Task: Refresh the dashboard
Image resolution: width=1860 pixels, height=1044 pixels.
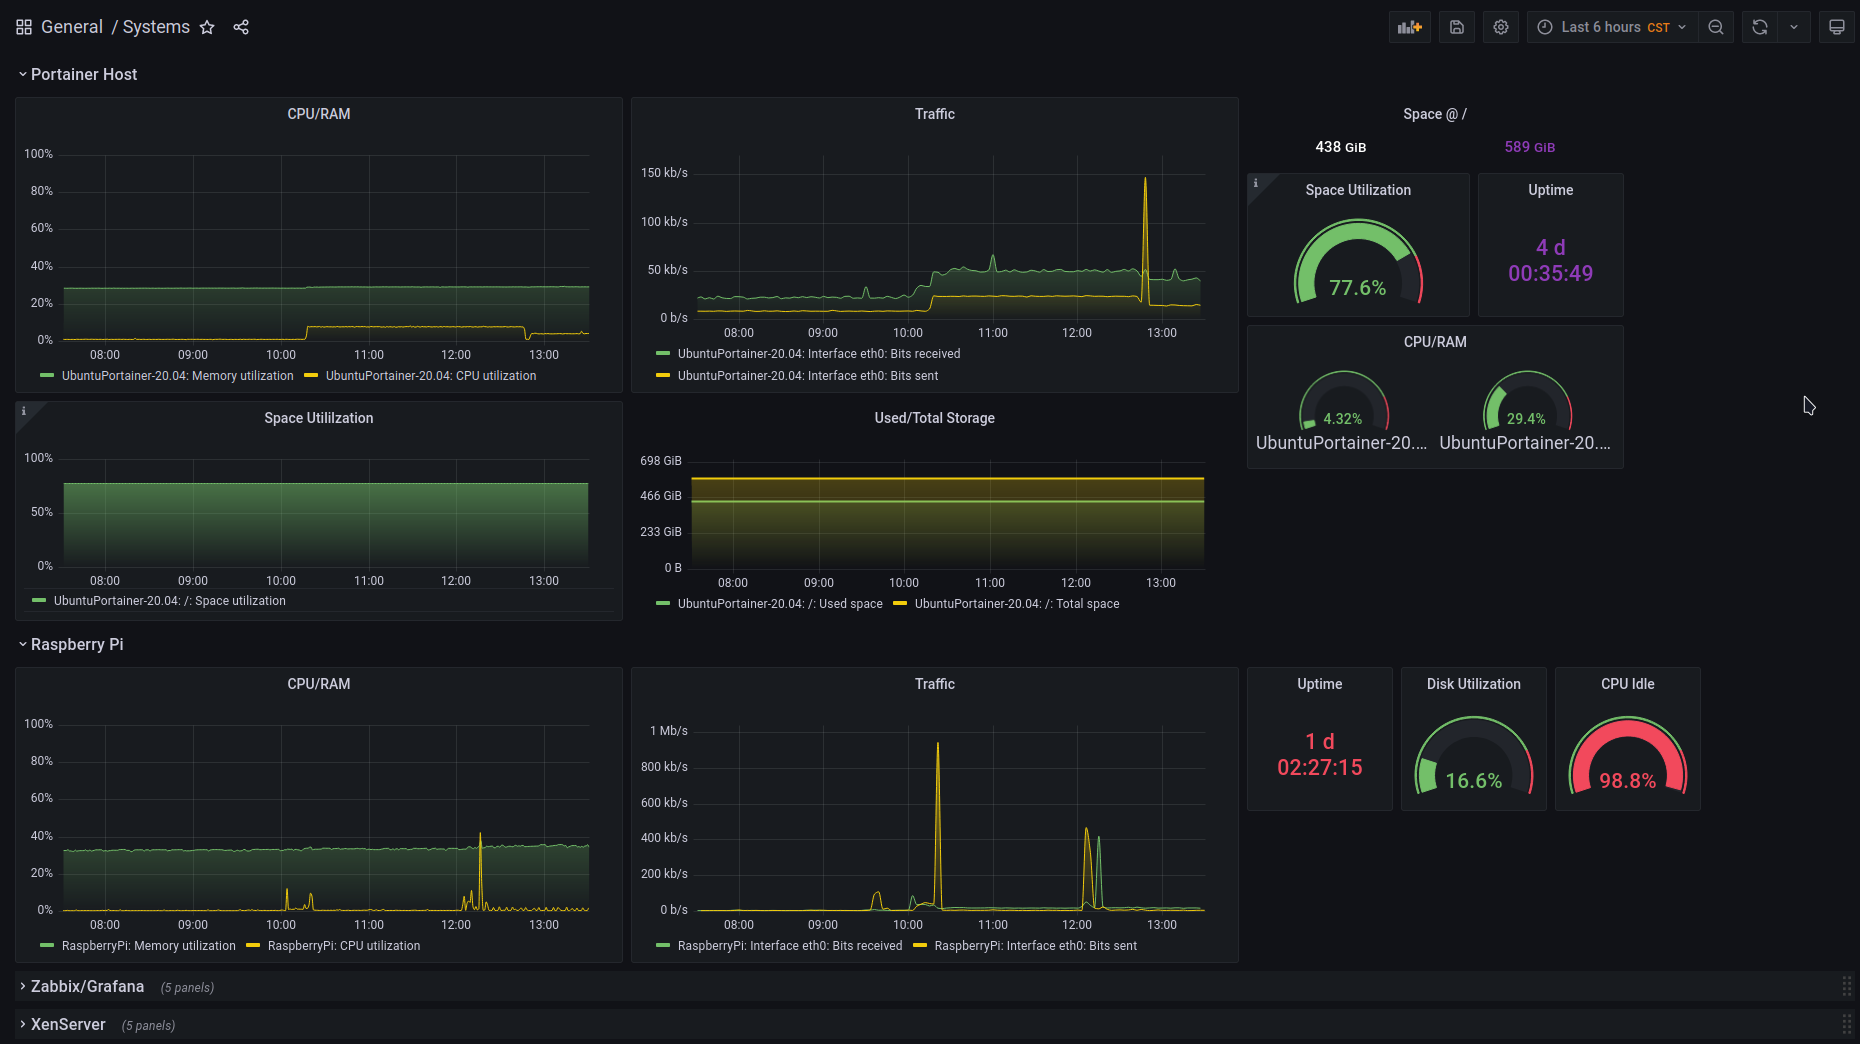Action: point(1760,27)
